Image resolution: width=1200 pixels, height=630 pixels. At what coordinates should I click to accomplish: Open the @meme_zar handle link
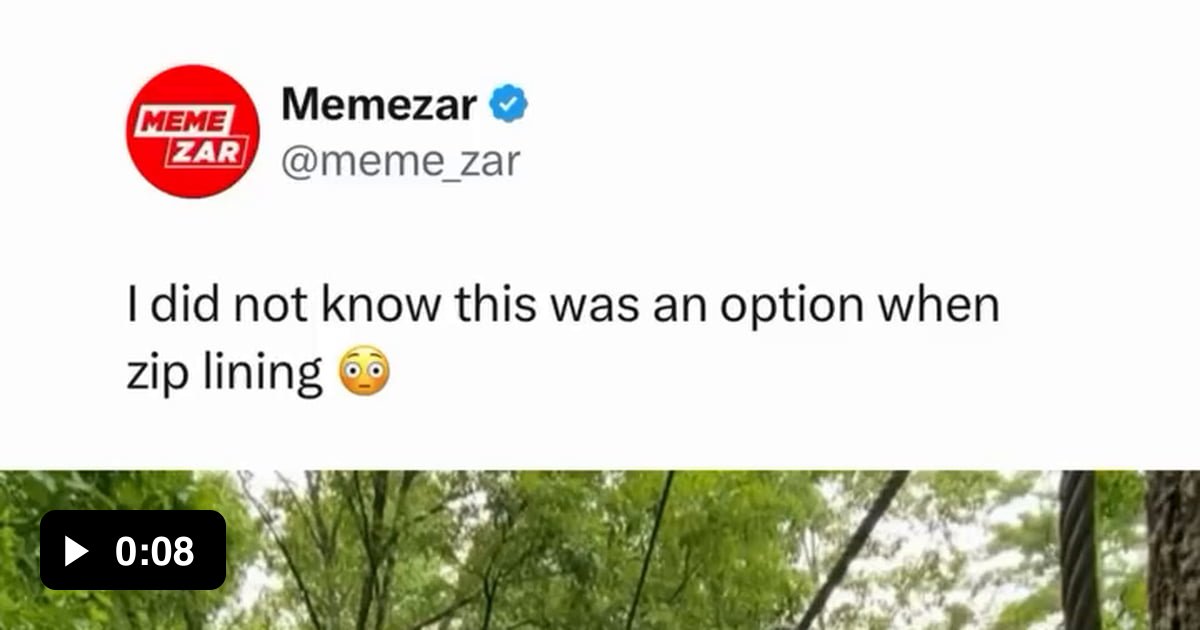tap(400, 160)
